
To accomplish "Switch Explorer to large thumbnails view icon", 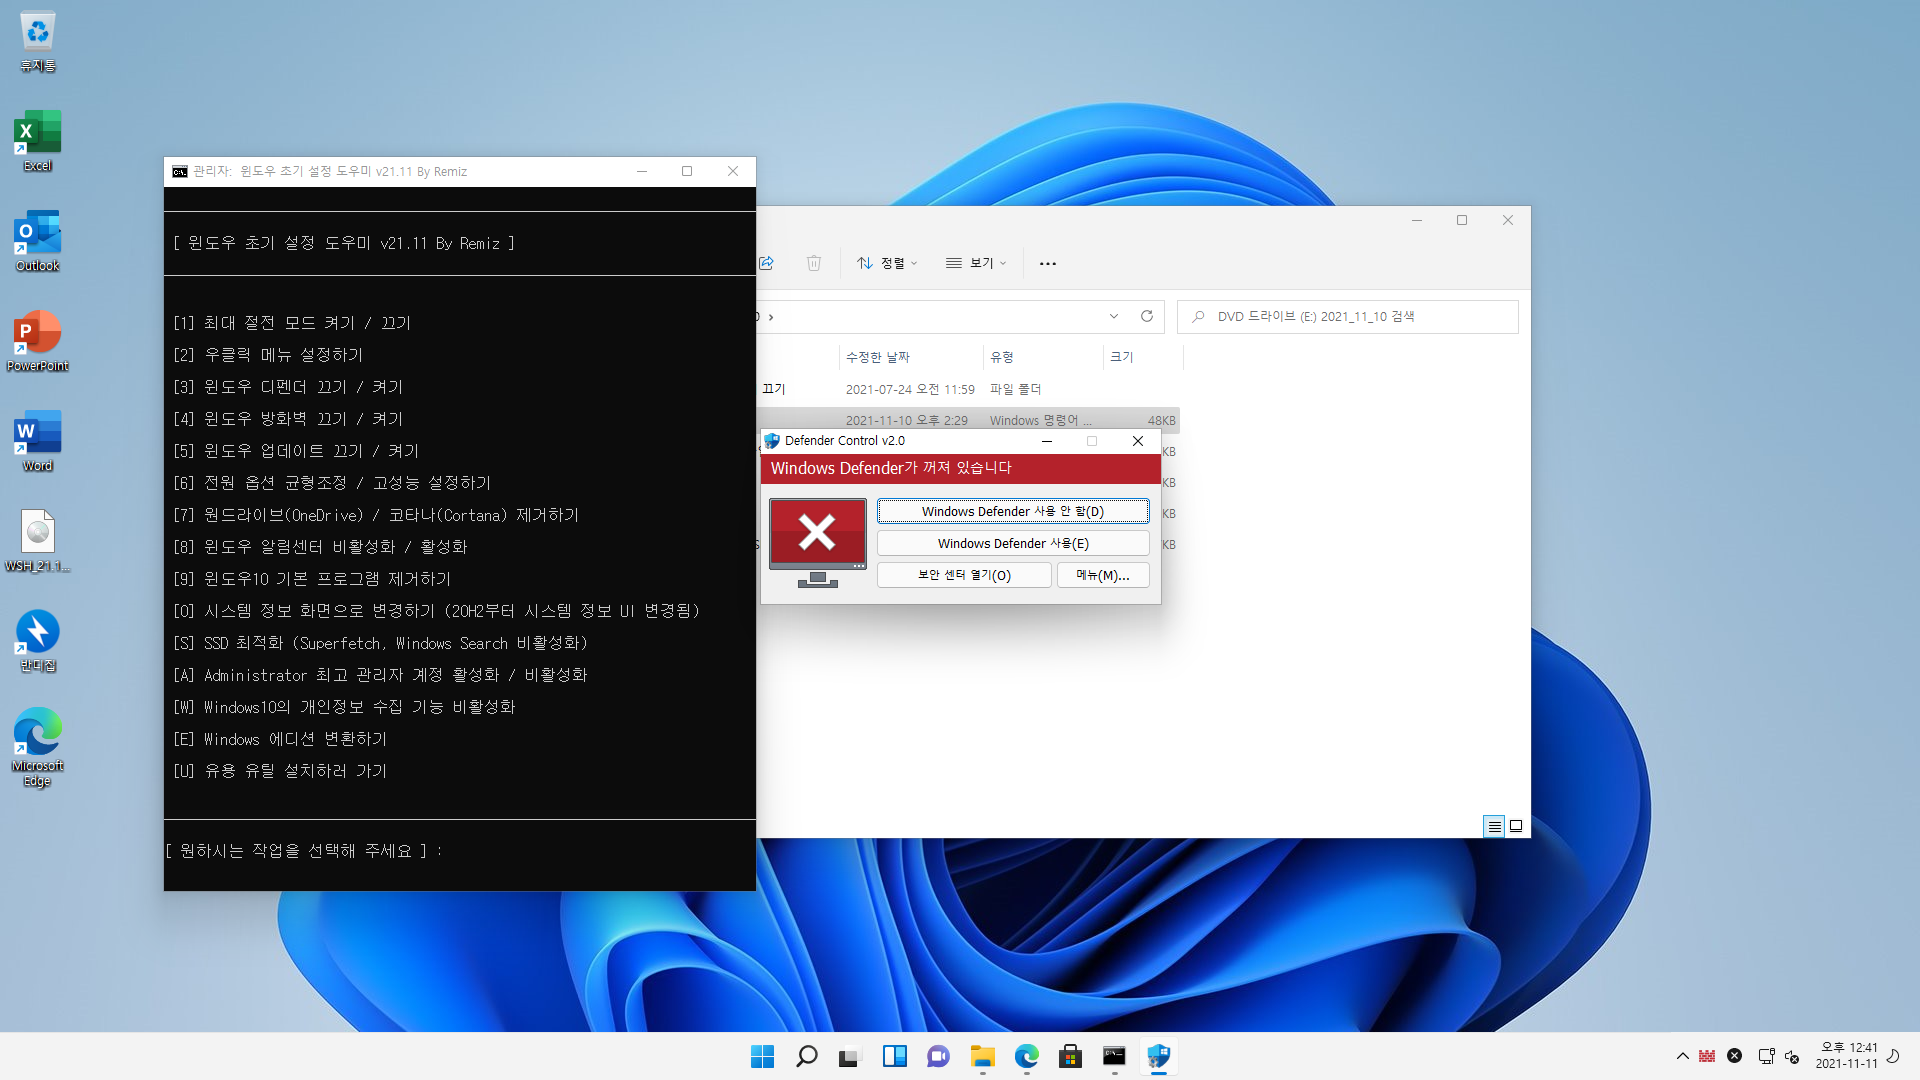I will (x=1516, y=826).
